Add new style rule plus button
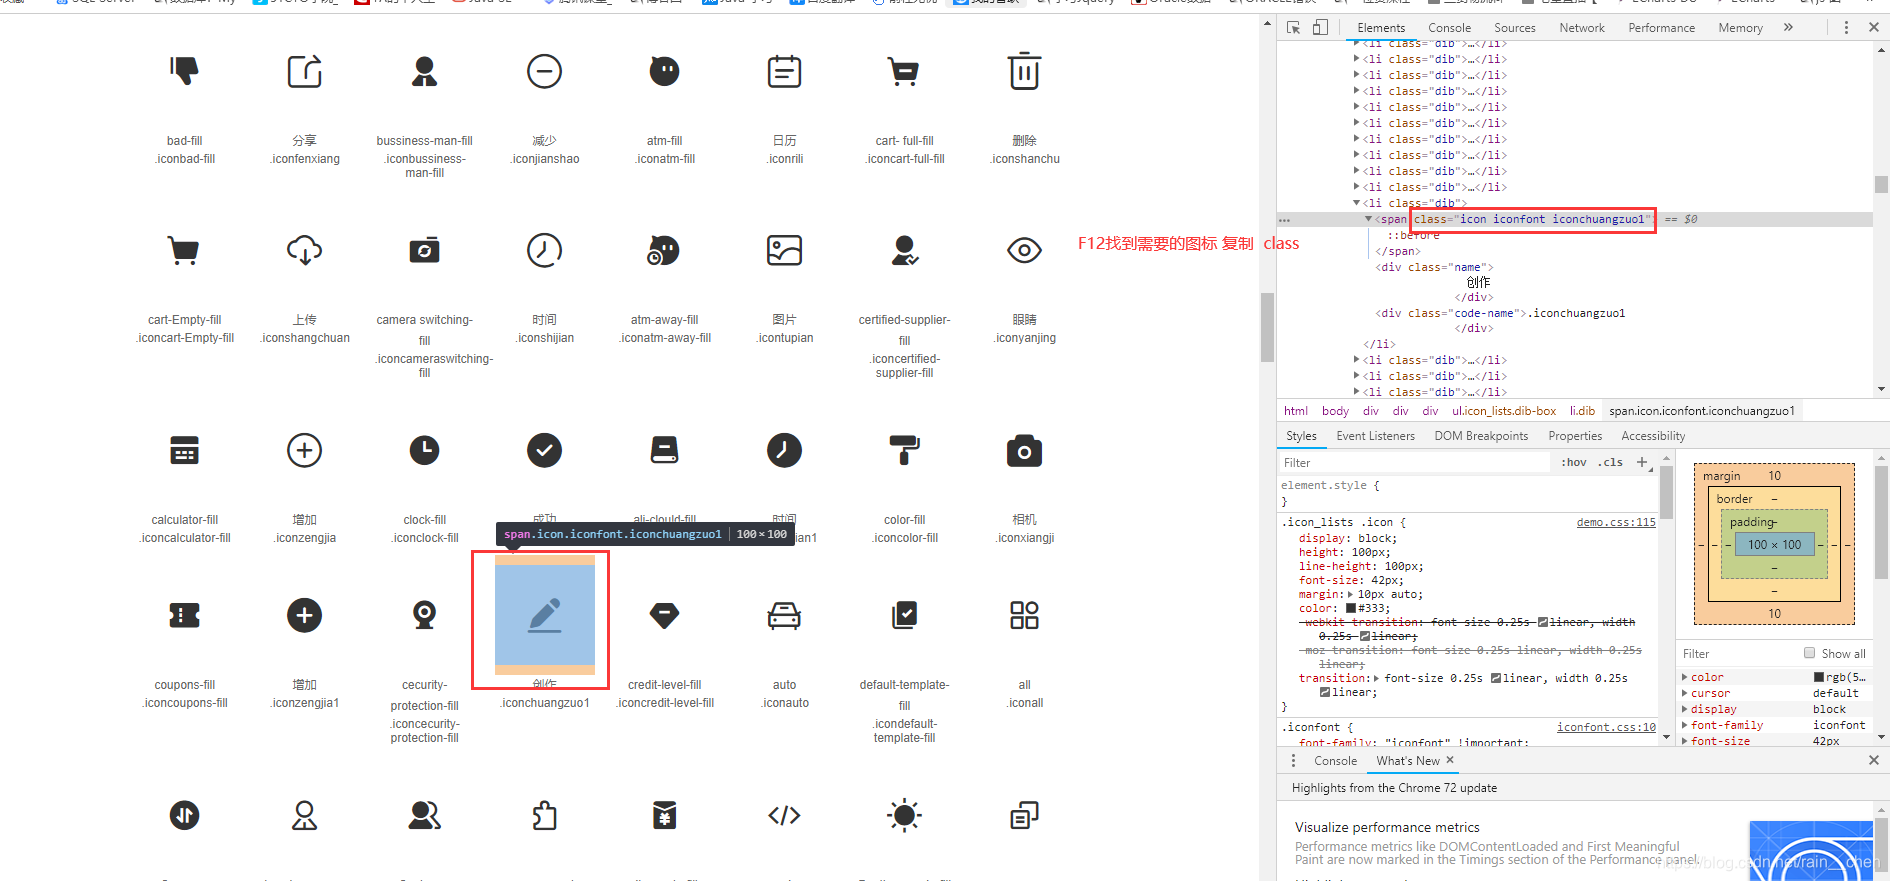The image size is (1890, 881). [x=1642, y=462]
